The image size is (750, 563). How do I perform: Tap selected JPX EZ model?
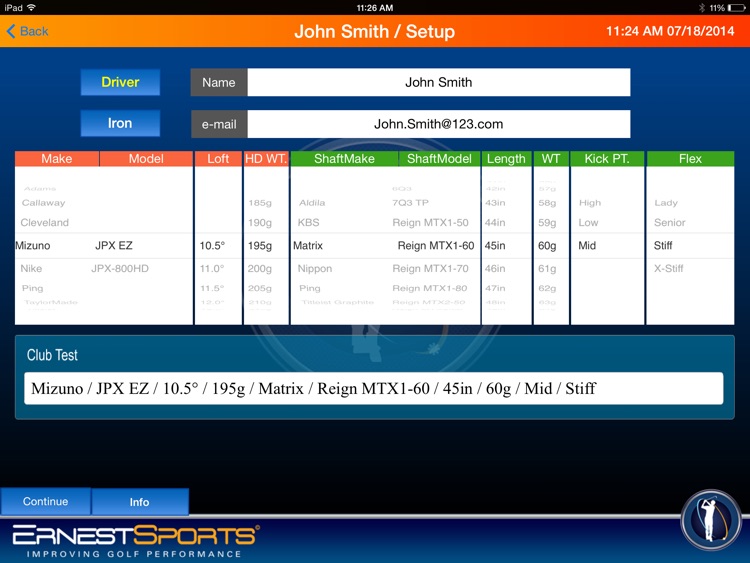[114, 245]
